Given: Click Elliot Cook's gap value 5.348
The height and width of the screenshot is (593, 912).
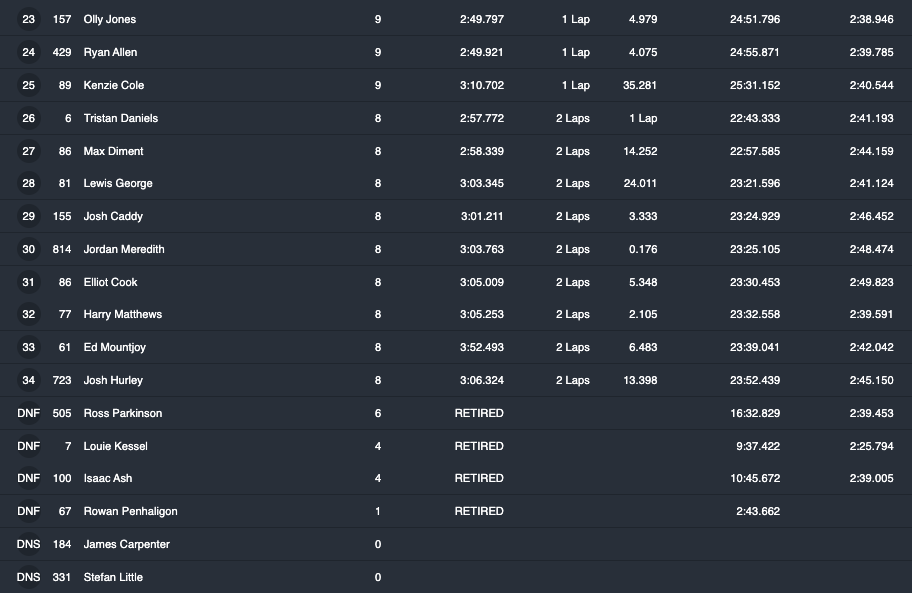Looking at the screenshot, I should tap(643, 282).
